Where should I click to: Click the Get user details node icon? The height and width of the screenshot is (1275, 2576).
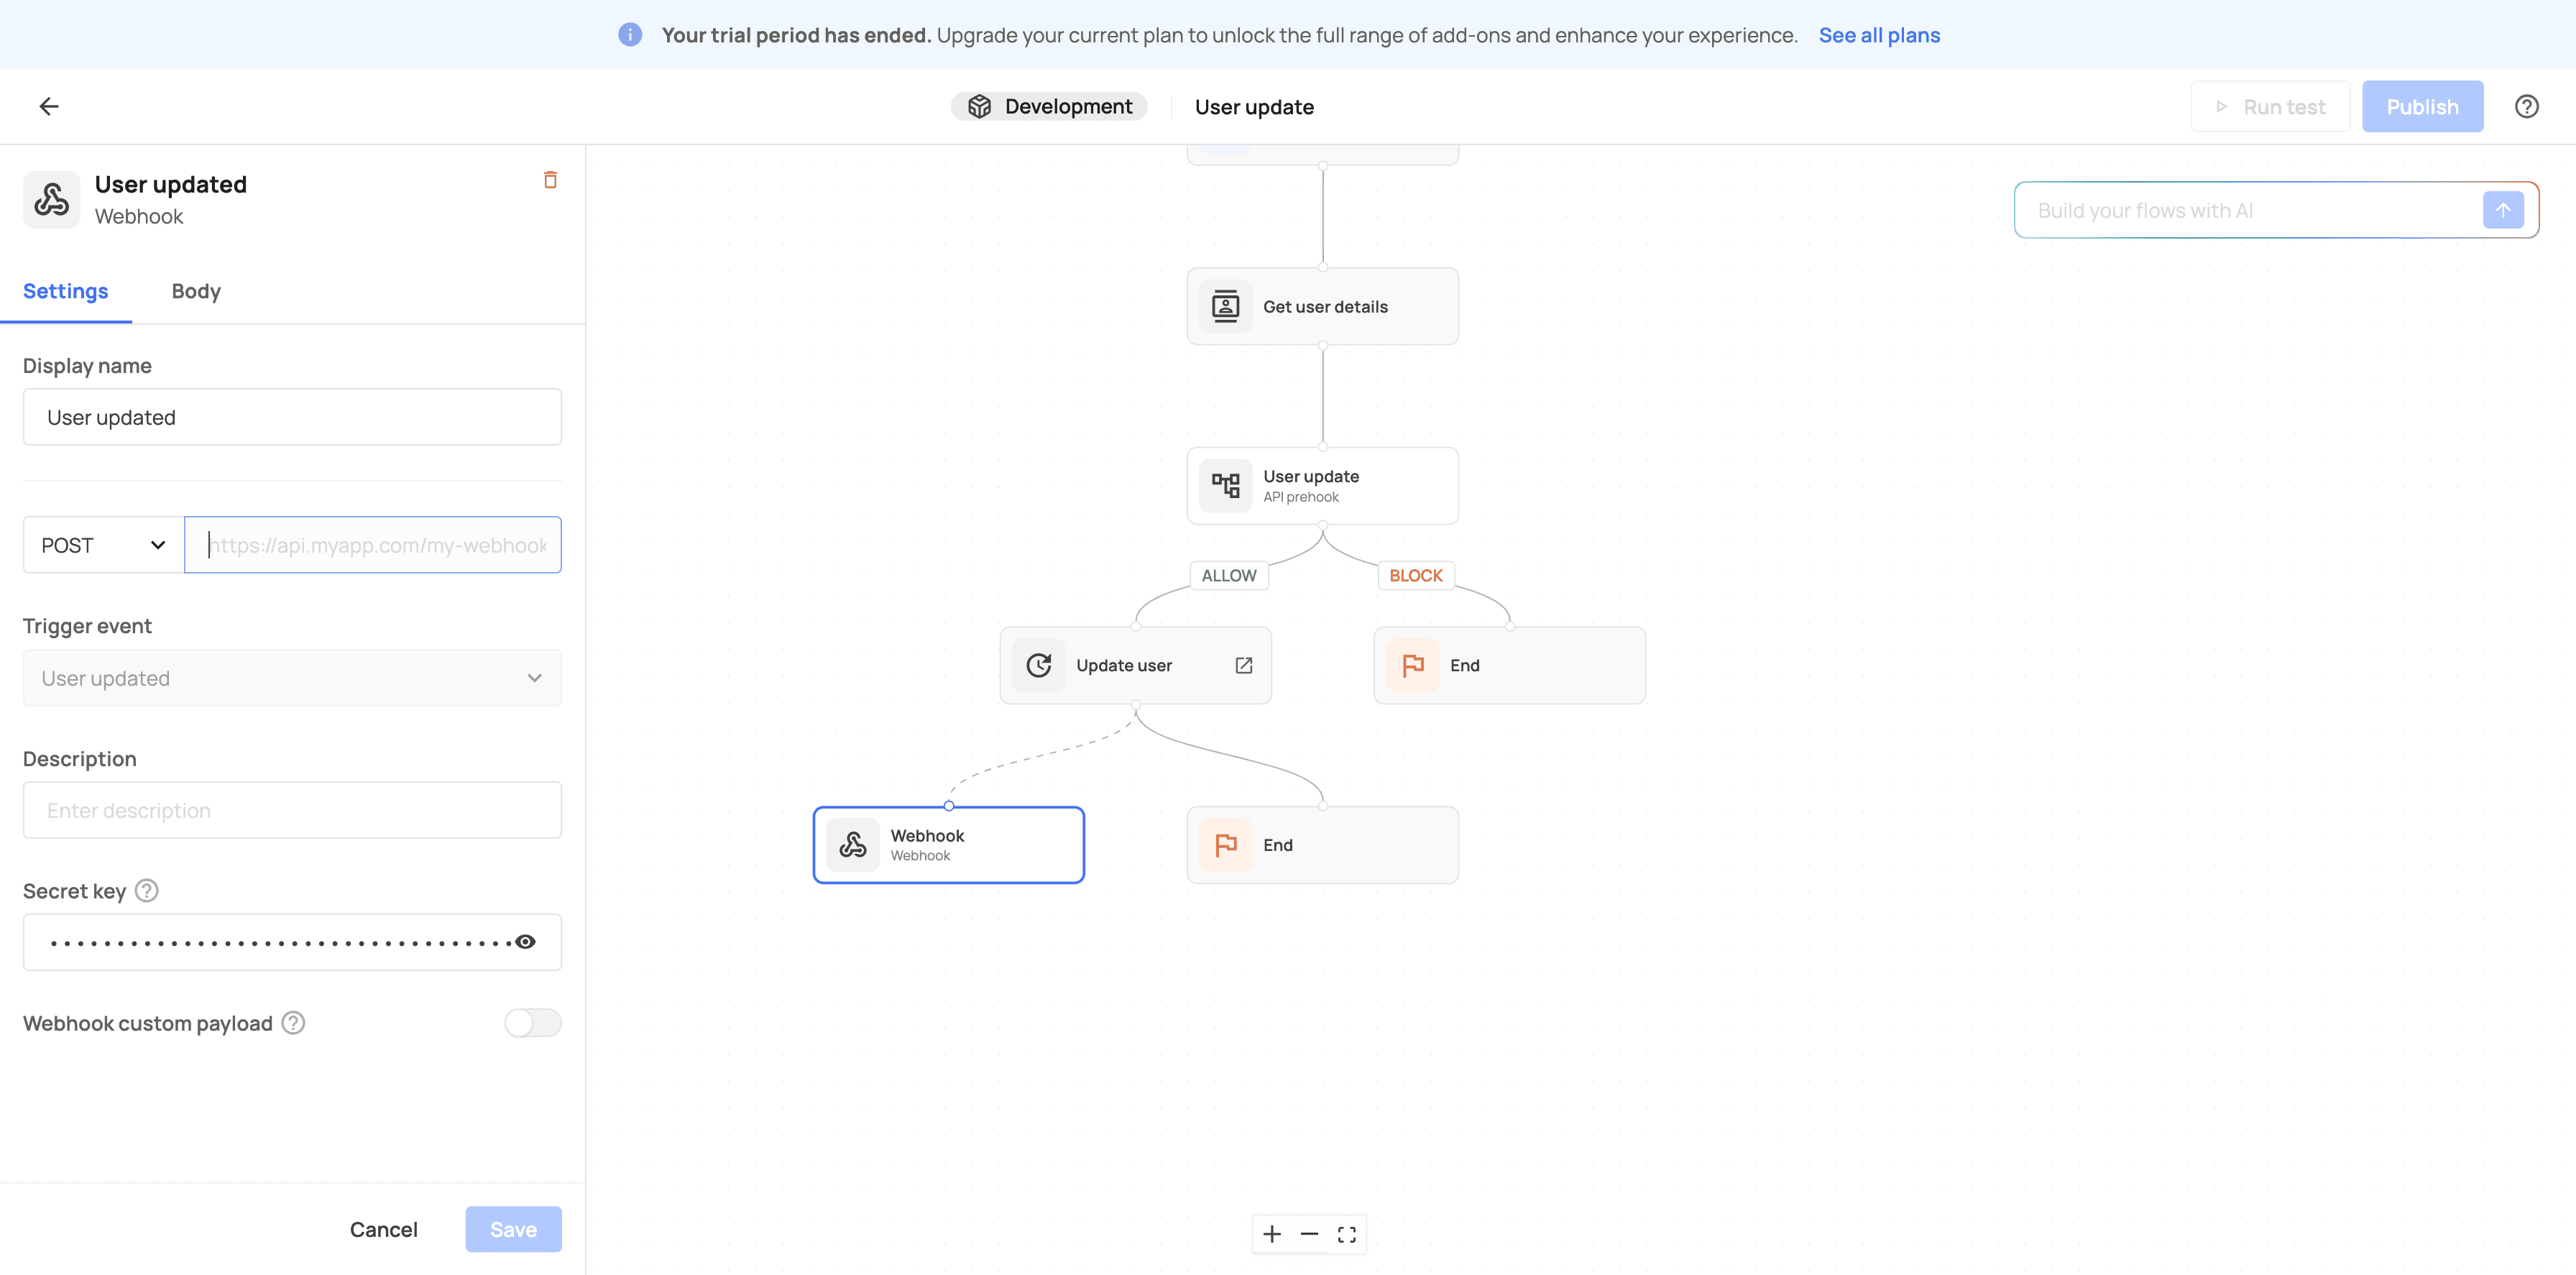(1225, 306)
